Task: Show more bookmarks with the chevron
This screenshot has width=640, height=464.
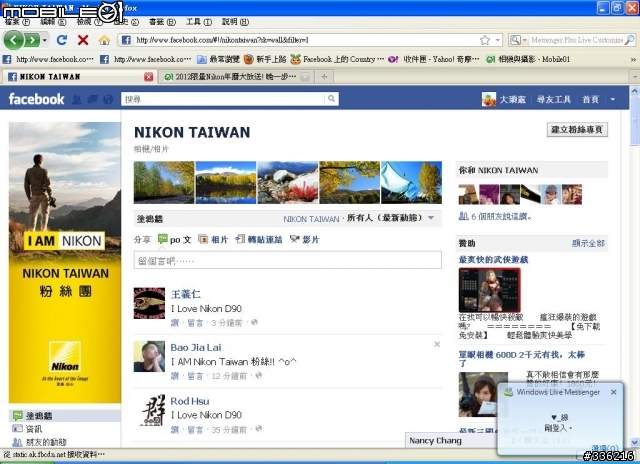Action: tap(633, 60)
